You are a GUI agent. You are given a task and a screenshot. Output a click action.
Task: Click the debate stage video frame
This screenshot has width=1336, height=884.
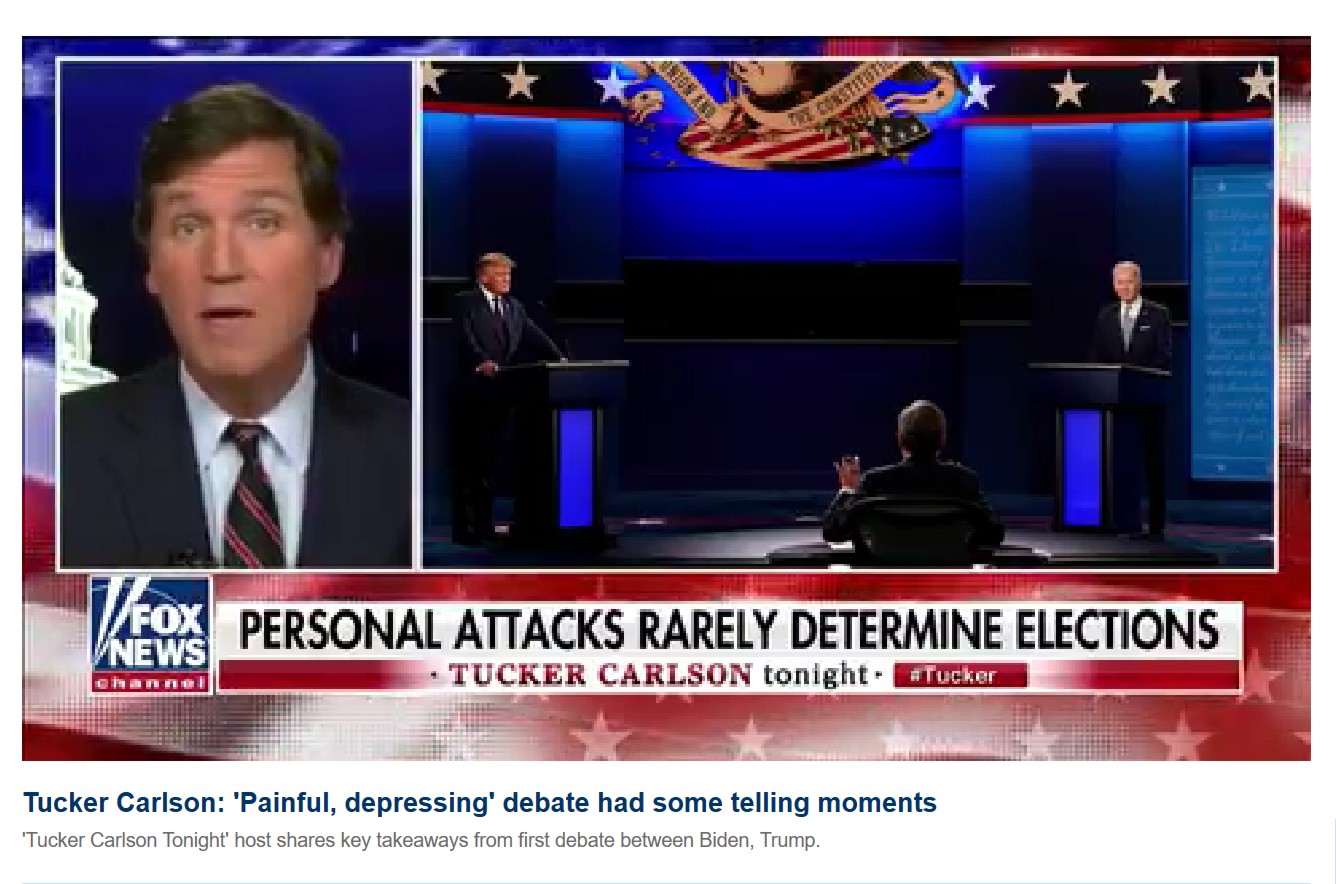coord(848,314)
